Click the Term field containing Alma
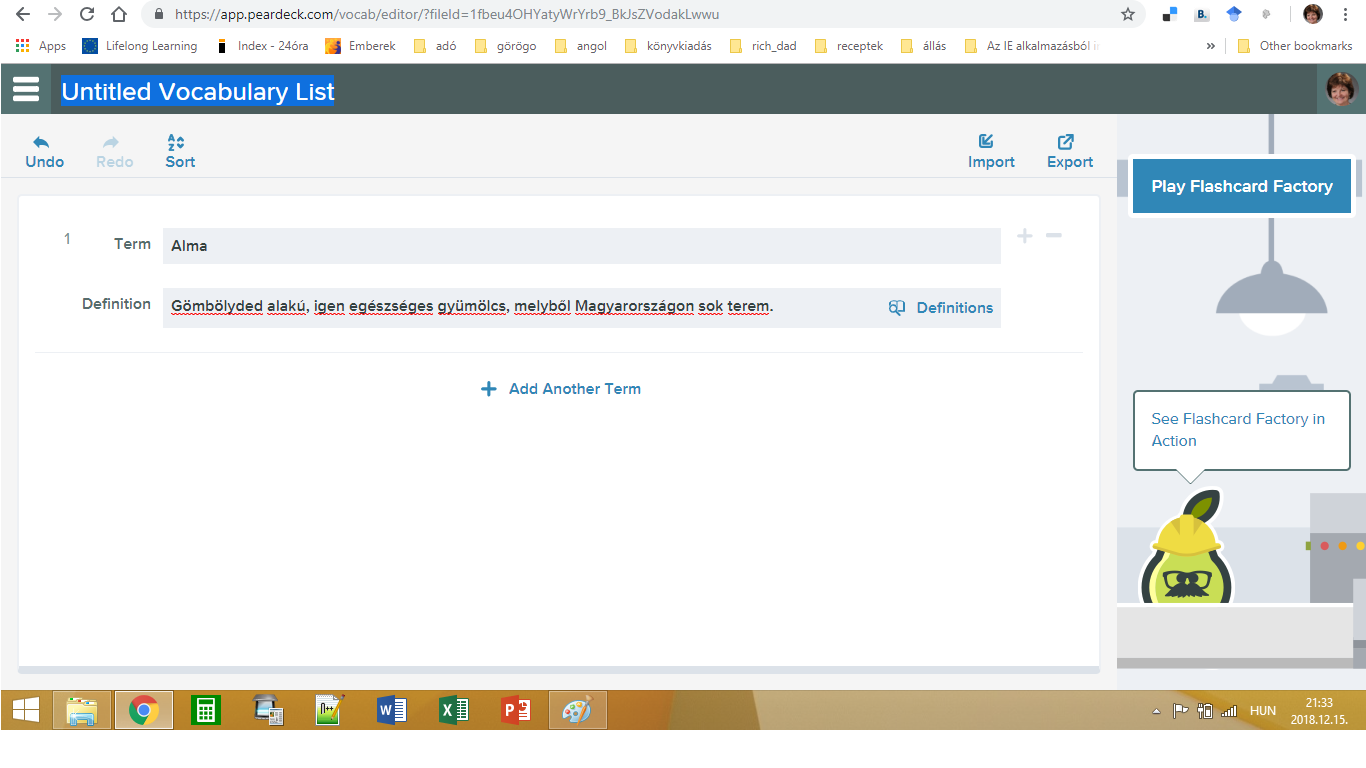 pyautogui.click(x=580, y=246)
